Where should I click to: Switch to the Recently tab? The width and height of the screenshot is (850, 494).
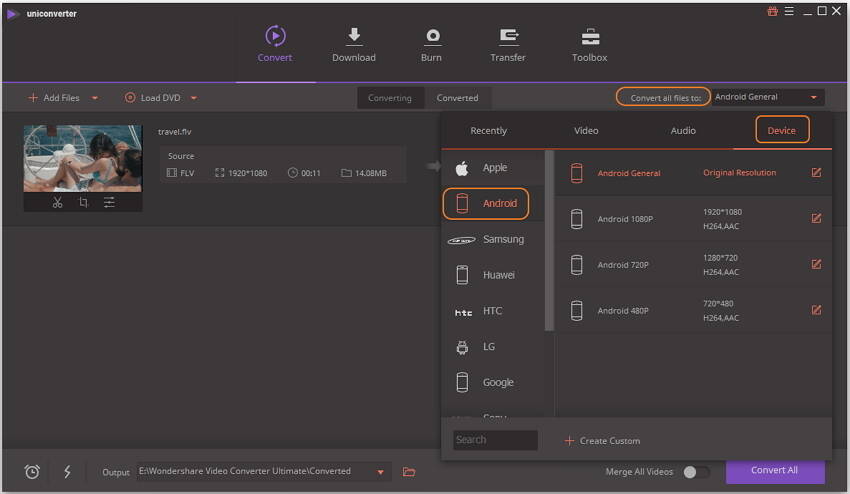click(x=488, y=131)
